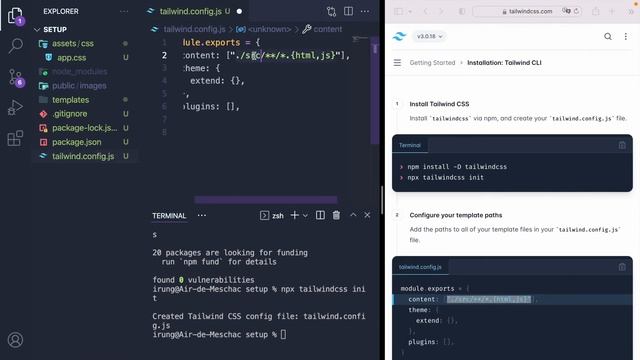Viewport: 640px width, 360px height.
Task: Click the open changes compare icon in editor
Action: point(331,11)
